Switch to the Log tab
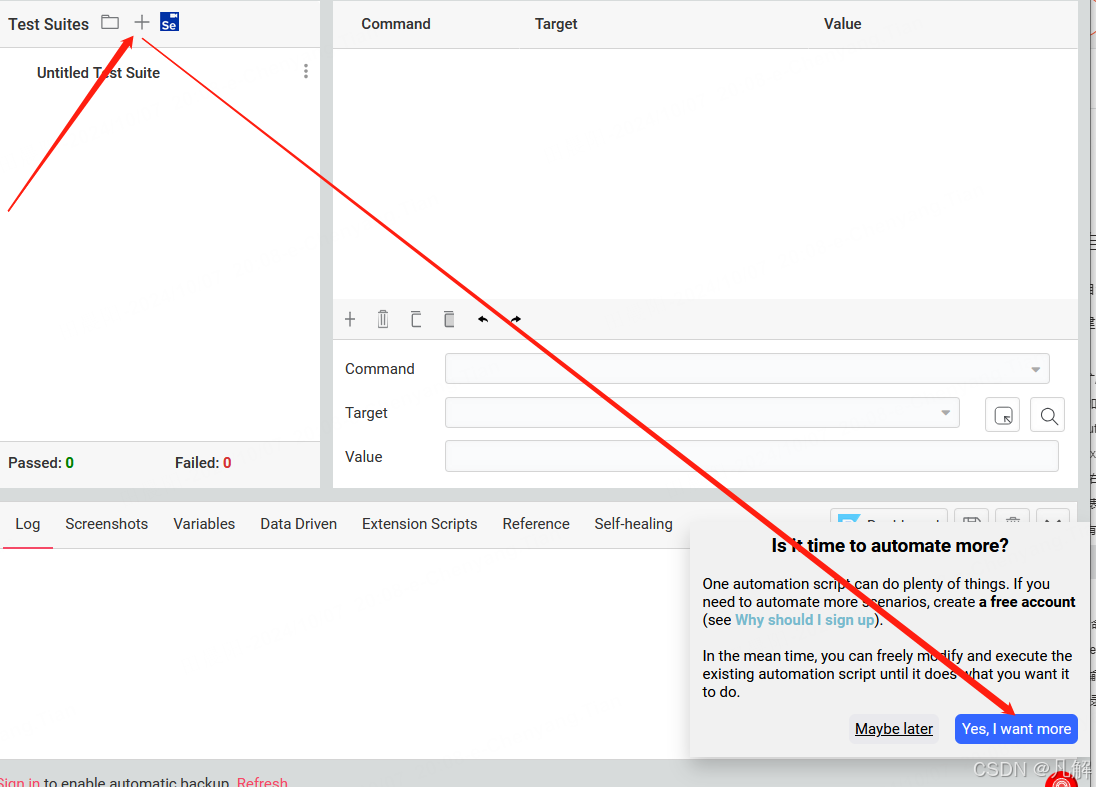 point(28,524)
